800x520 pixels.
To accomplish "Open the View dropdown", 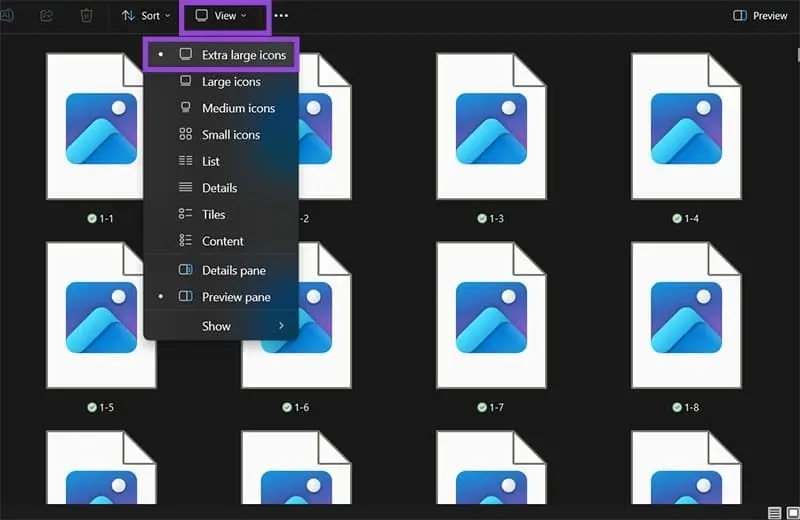I will (x=221, y=16).
